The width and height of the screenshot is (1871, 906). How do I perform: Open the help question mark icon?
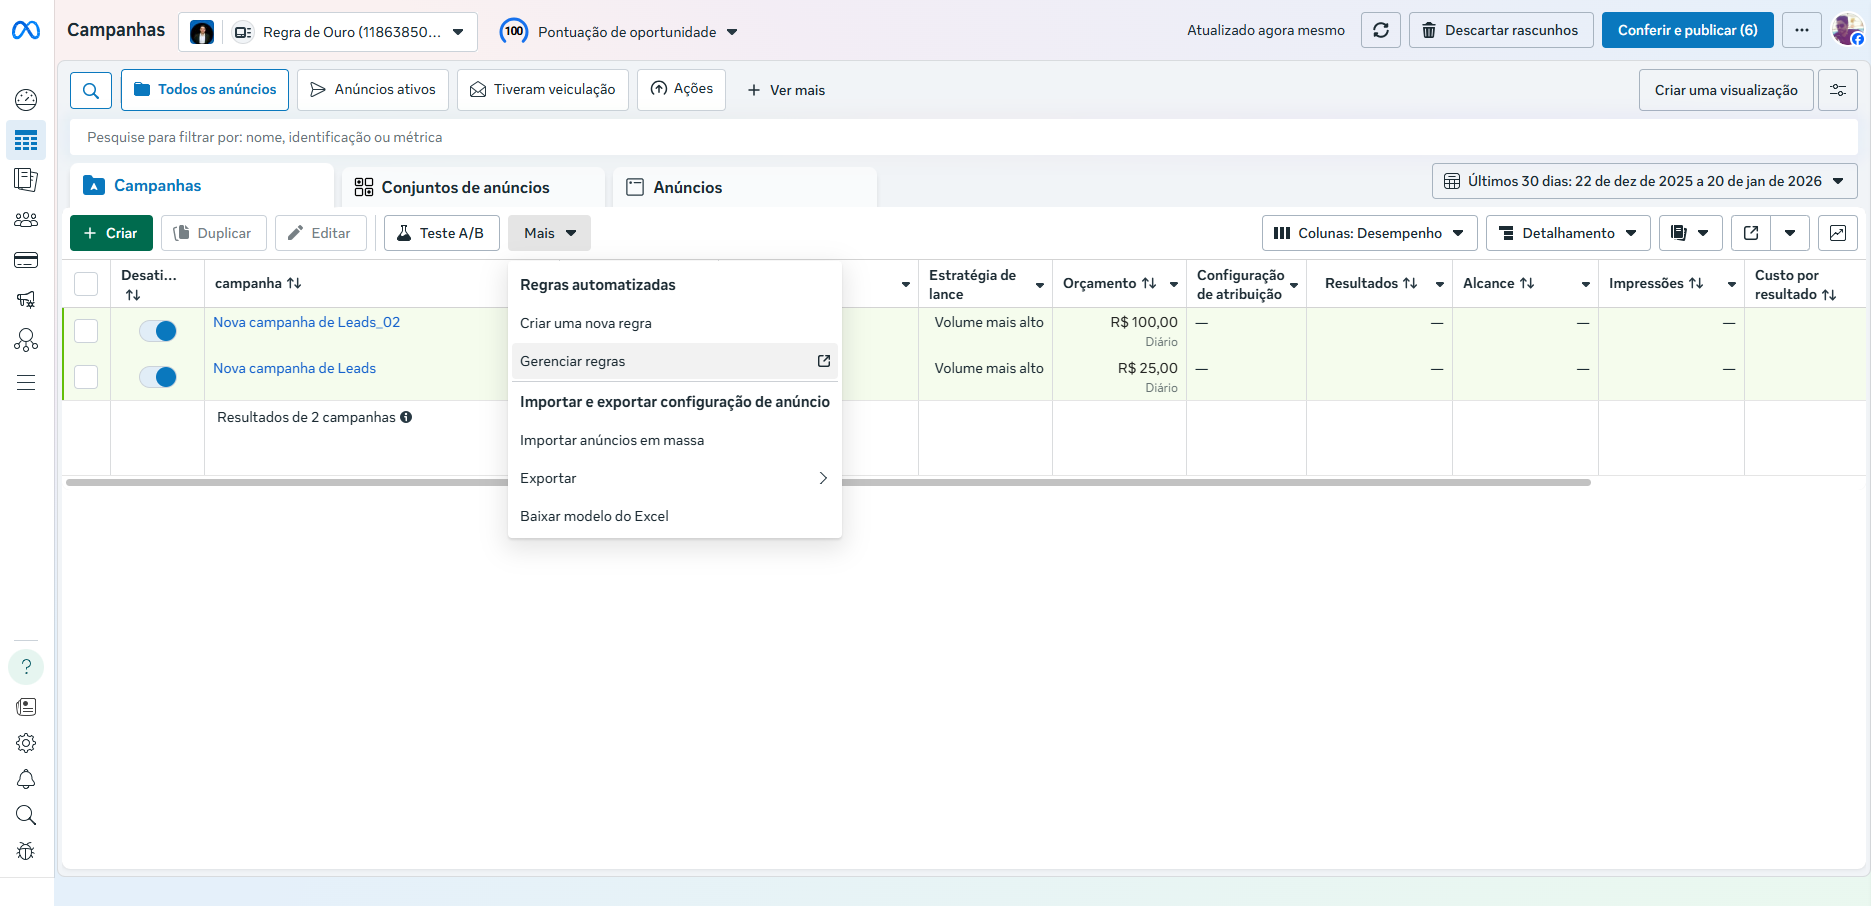pyautogui.click(x=26, y=667)
